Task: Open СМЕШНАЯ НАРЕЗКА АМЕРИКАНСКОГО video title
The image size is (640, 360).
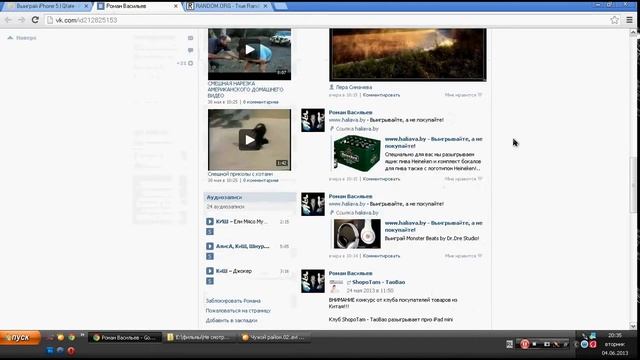Action: (245, 89)
